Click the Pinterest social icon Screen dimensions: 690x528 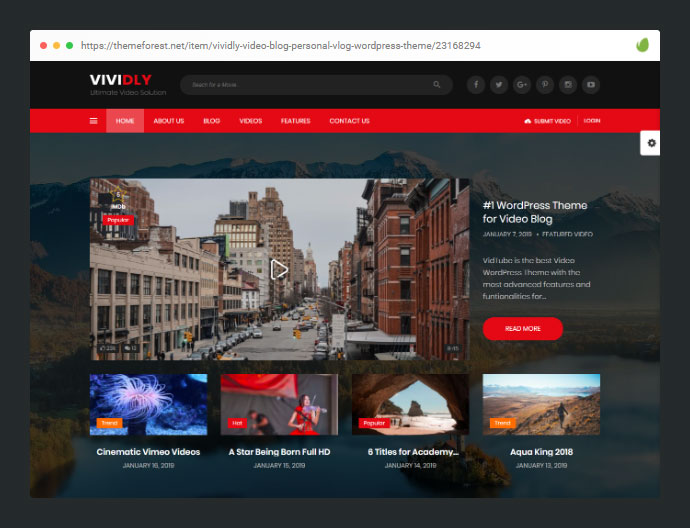coord(545,84)
